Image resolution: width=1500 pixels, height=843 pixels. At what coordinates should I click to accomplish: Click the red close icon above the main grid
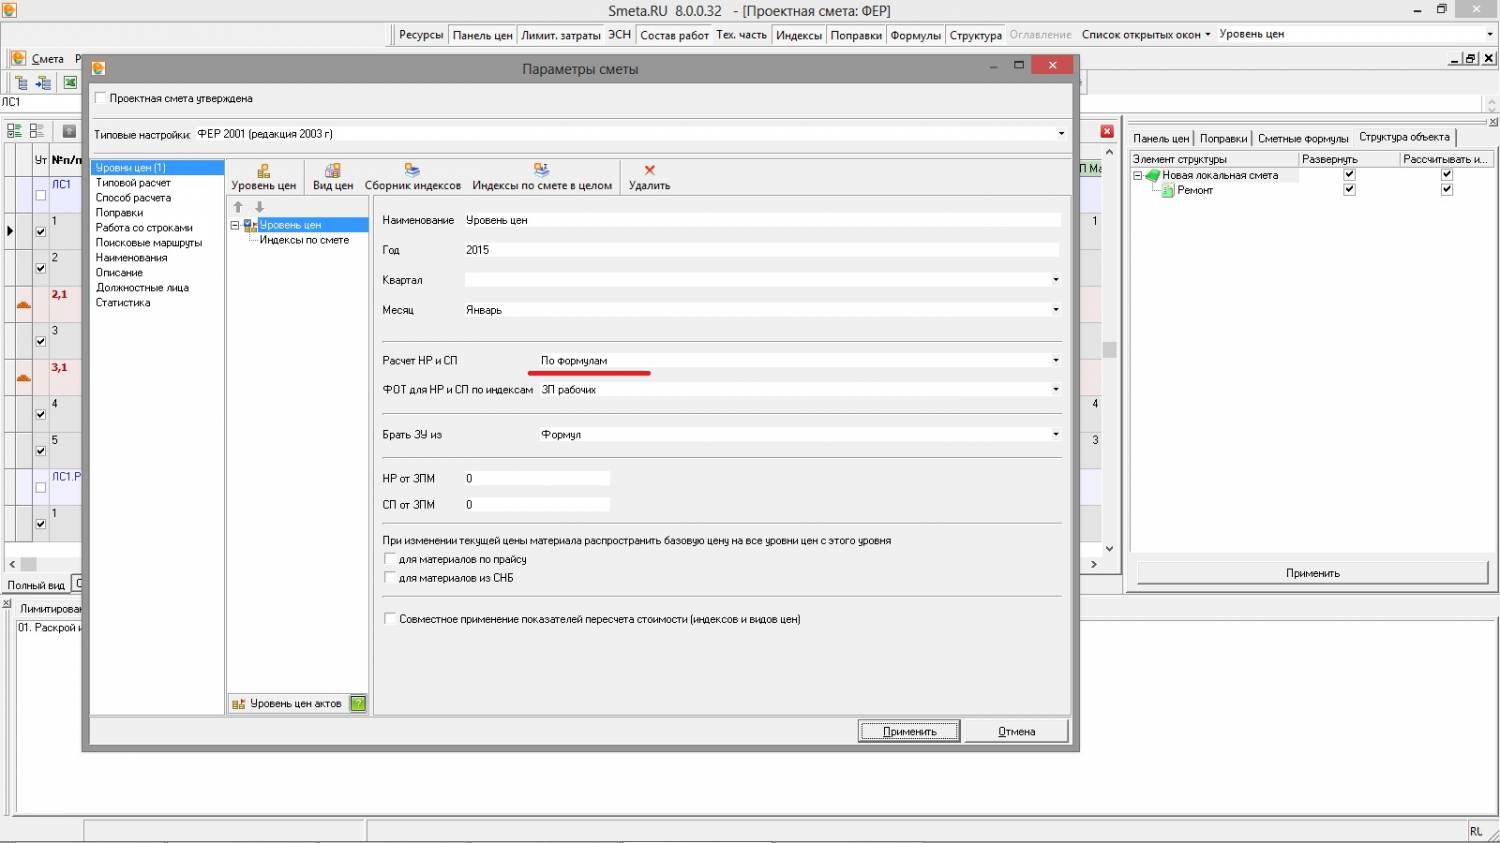[x=1107, y=131]
